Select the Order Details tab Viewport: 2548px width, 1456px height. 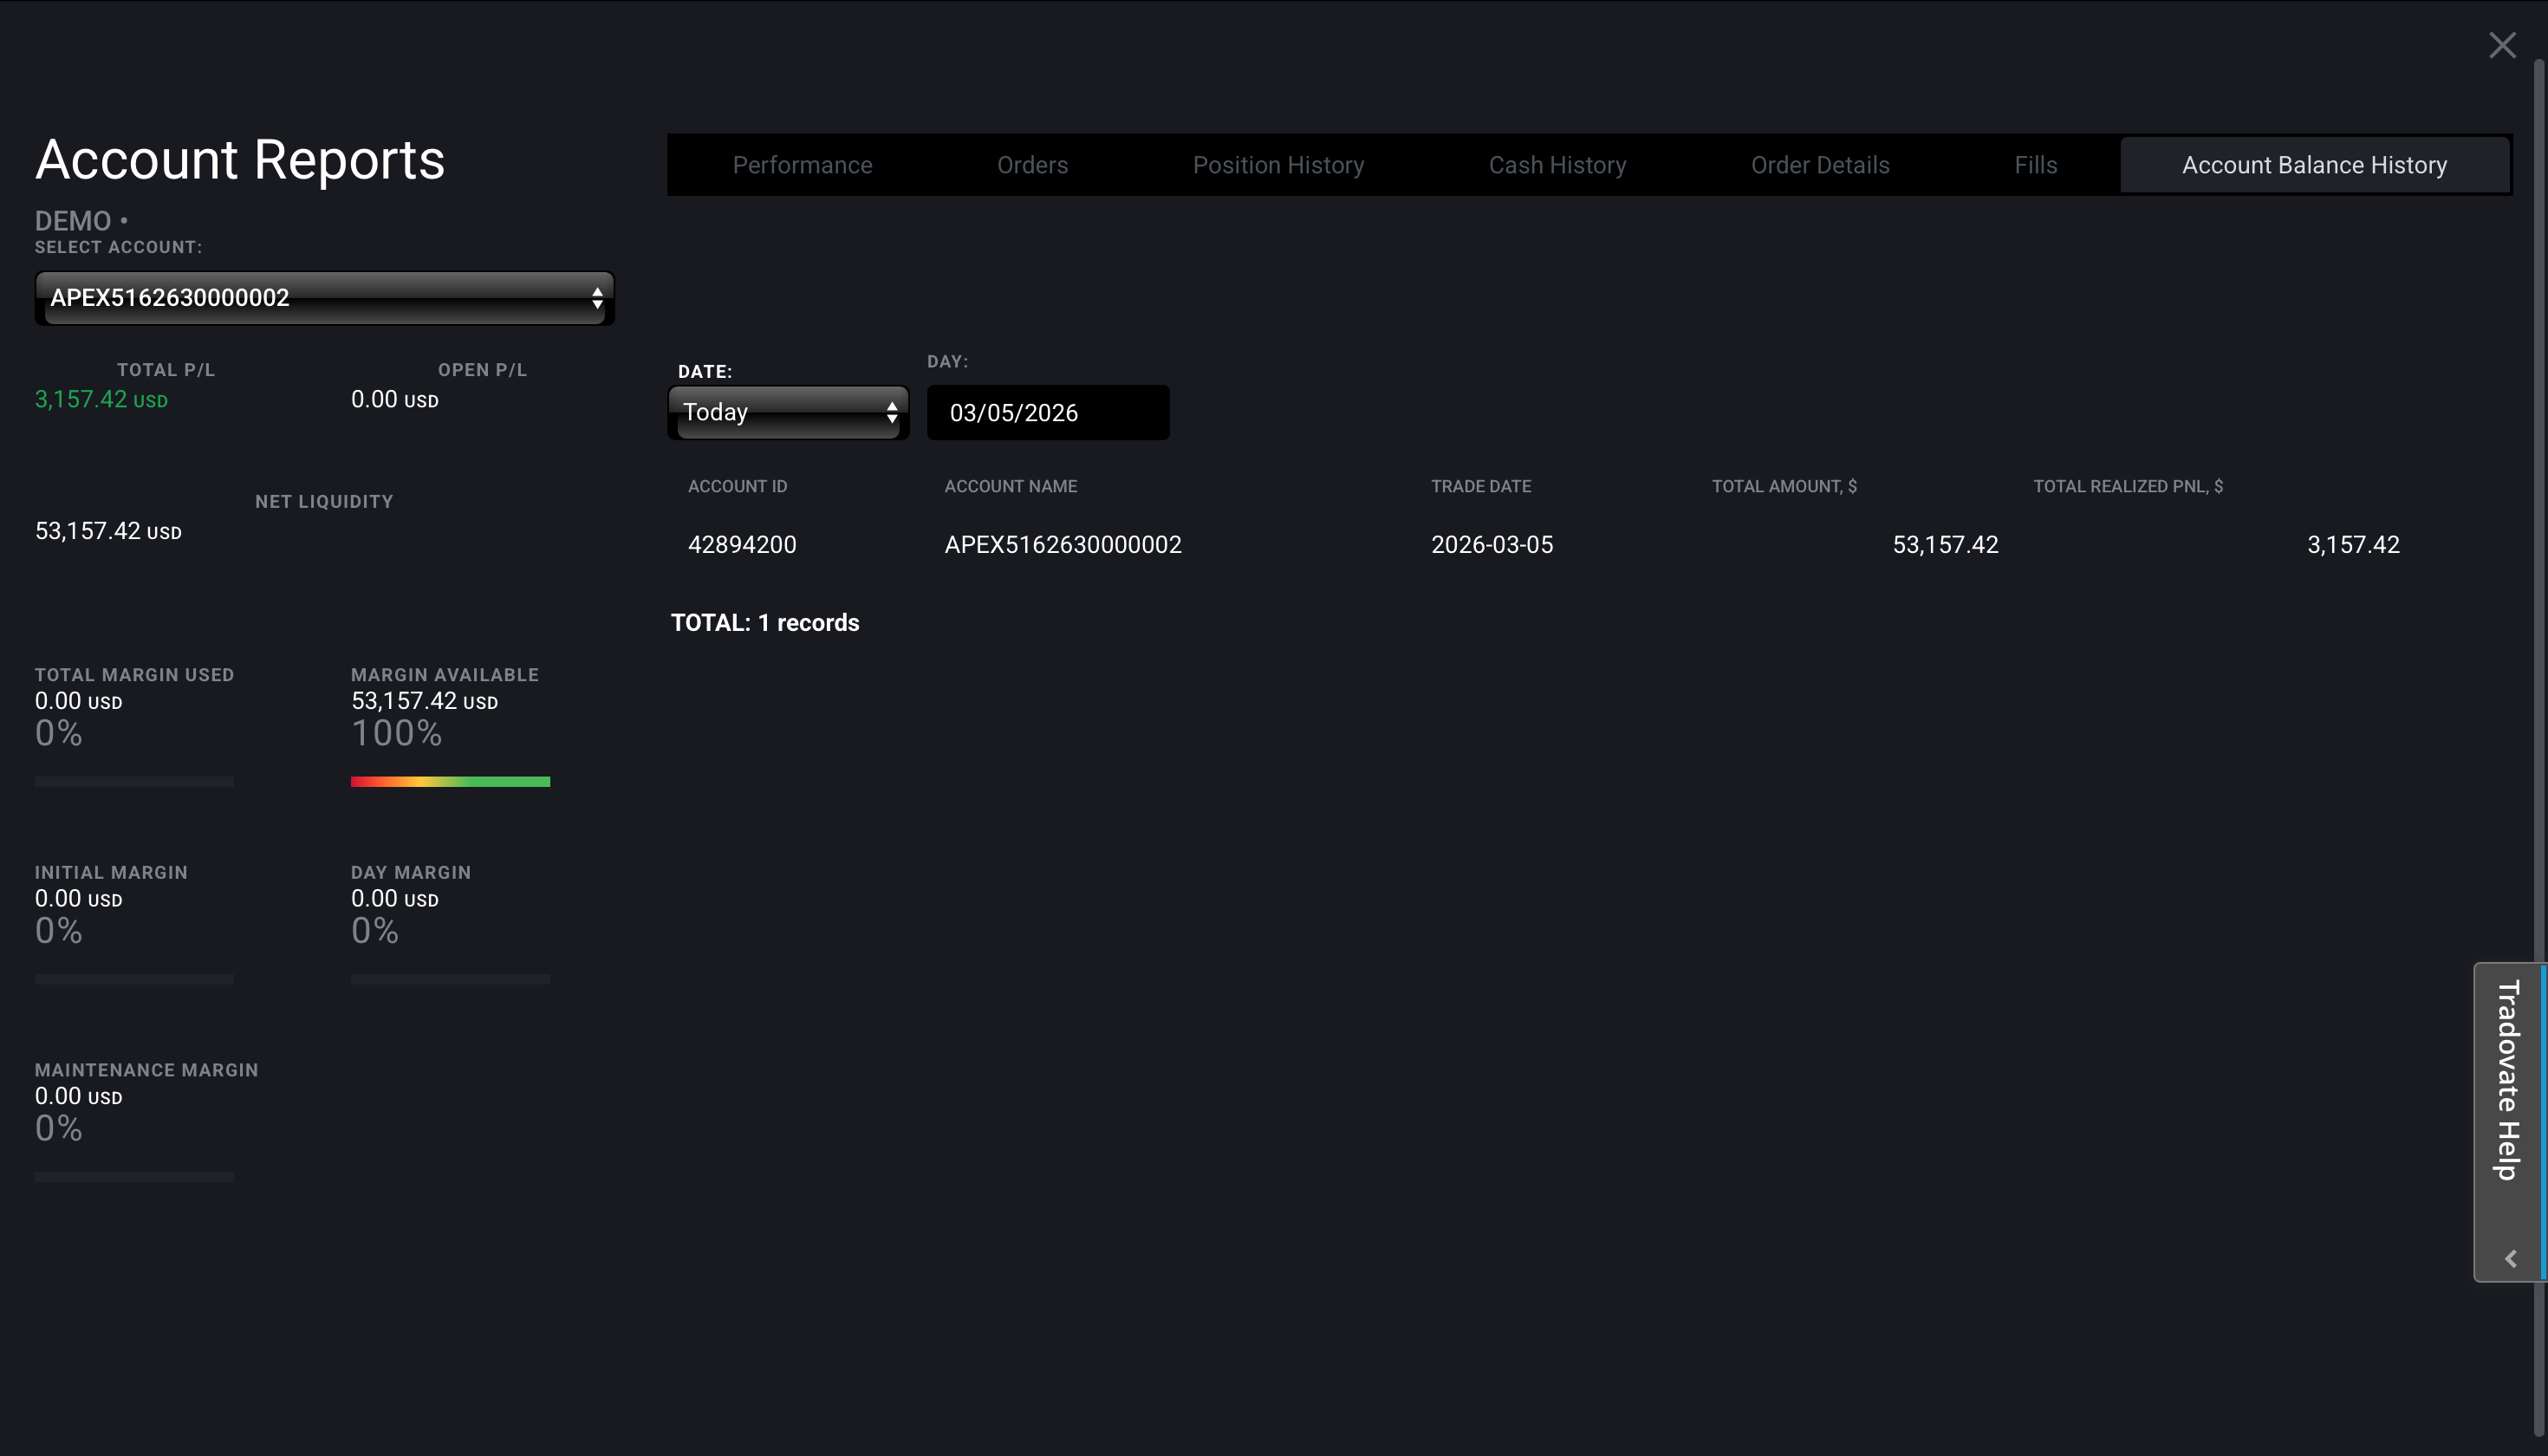tap(1820, 165)
